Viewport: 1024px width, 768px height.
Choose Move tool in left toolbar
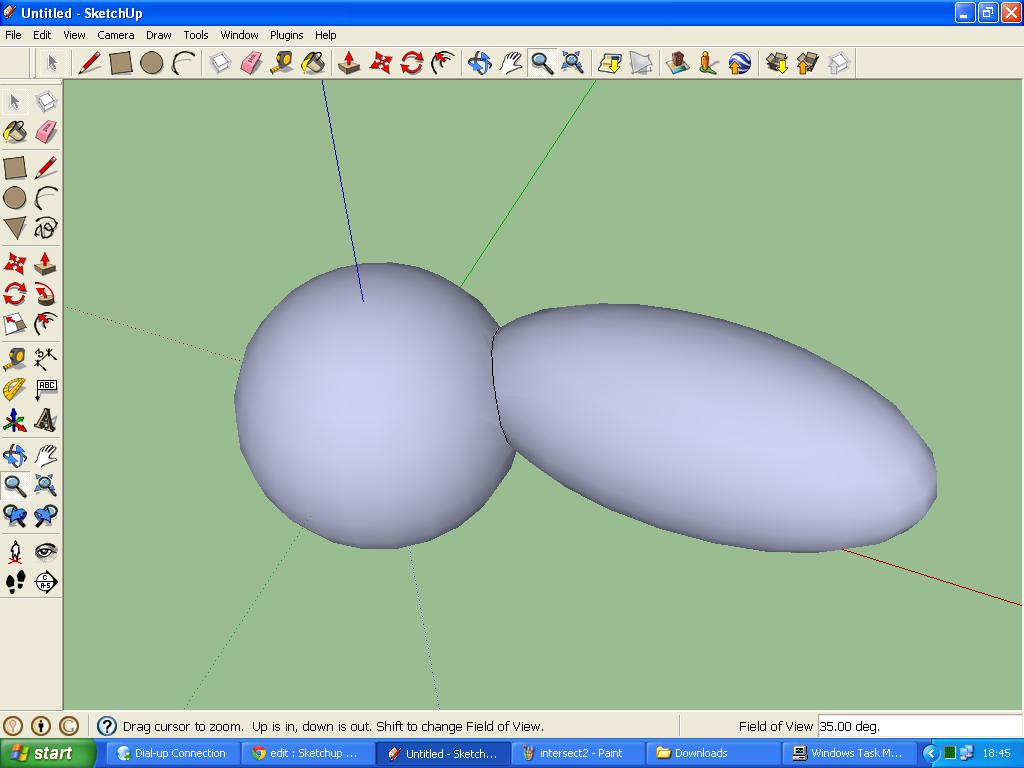click(x=14, y=263)
